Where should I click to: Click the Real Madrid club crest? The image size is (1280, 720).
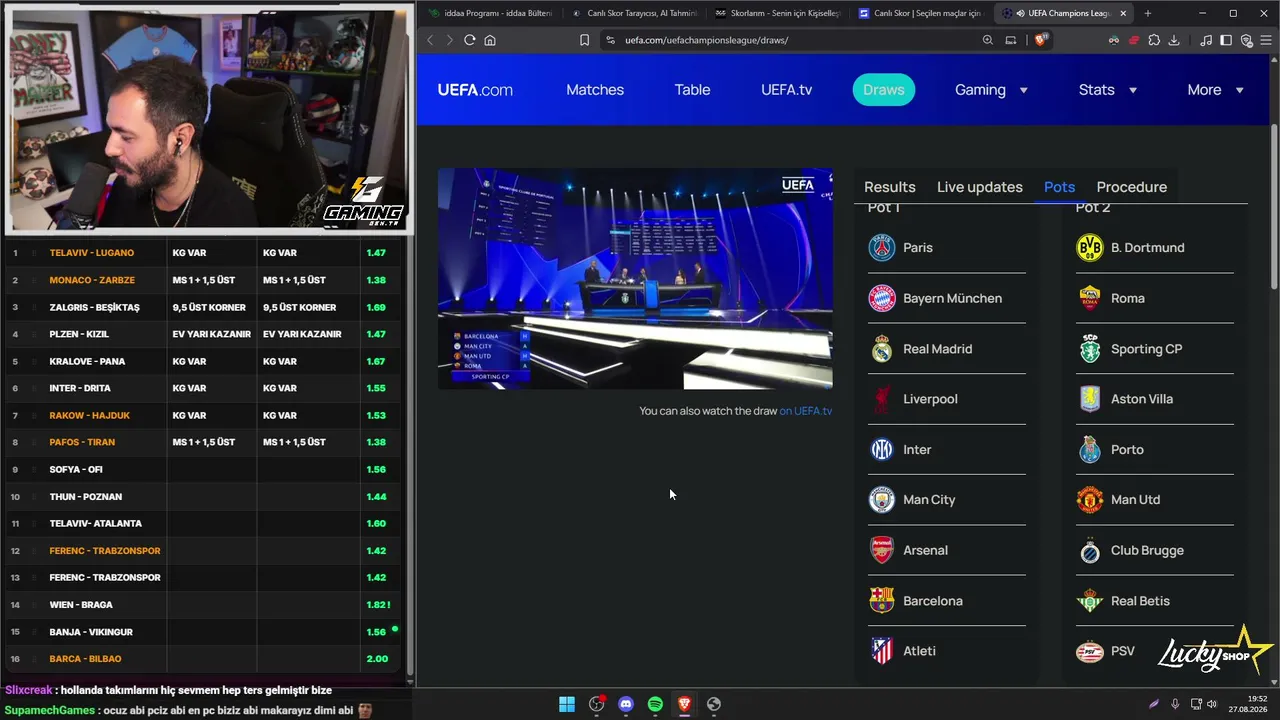pyautogui.click(x=881, y=349)
